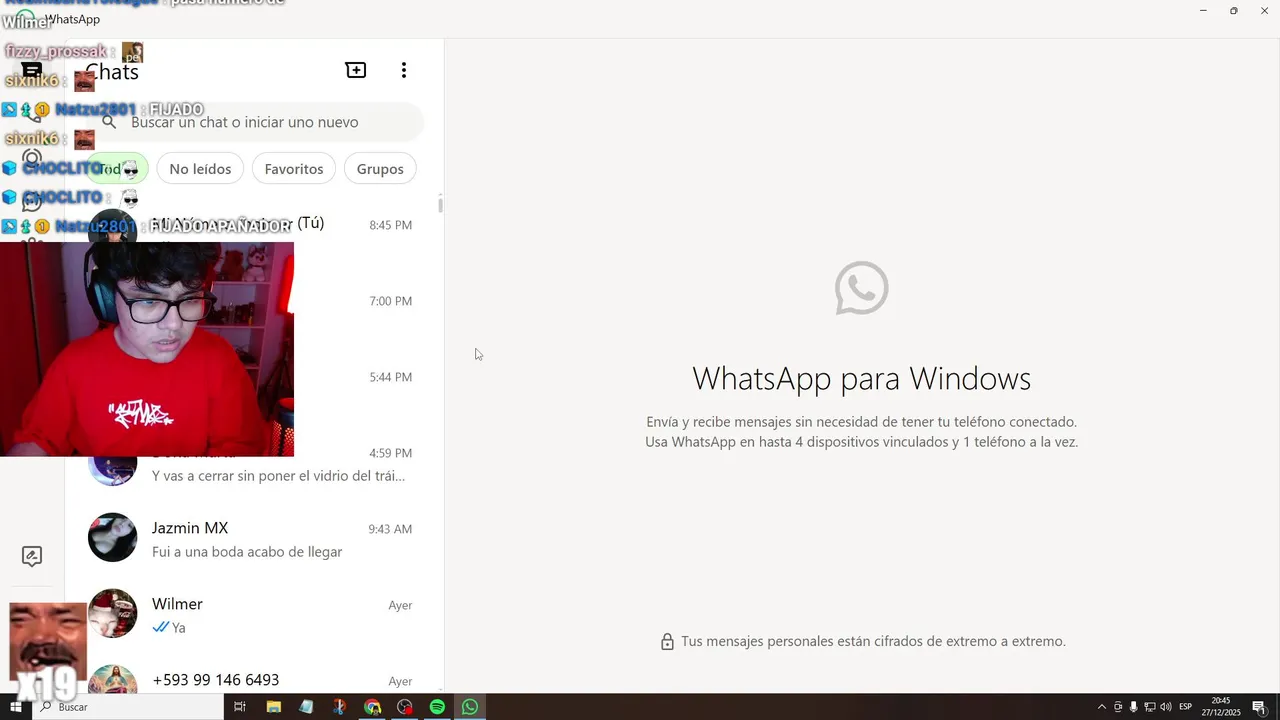This screenshot has width=1280, height=720.
Task: Minimize the WhatsApp window
Action: [1203, 10]
